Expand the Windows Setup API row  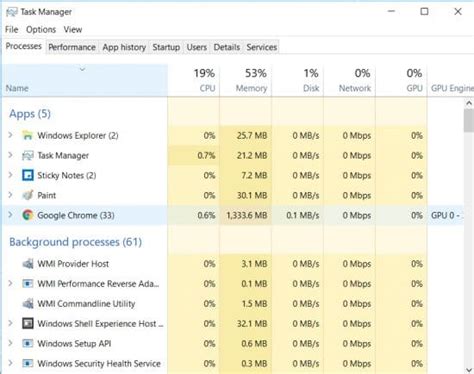(x=10, y=343)
